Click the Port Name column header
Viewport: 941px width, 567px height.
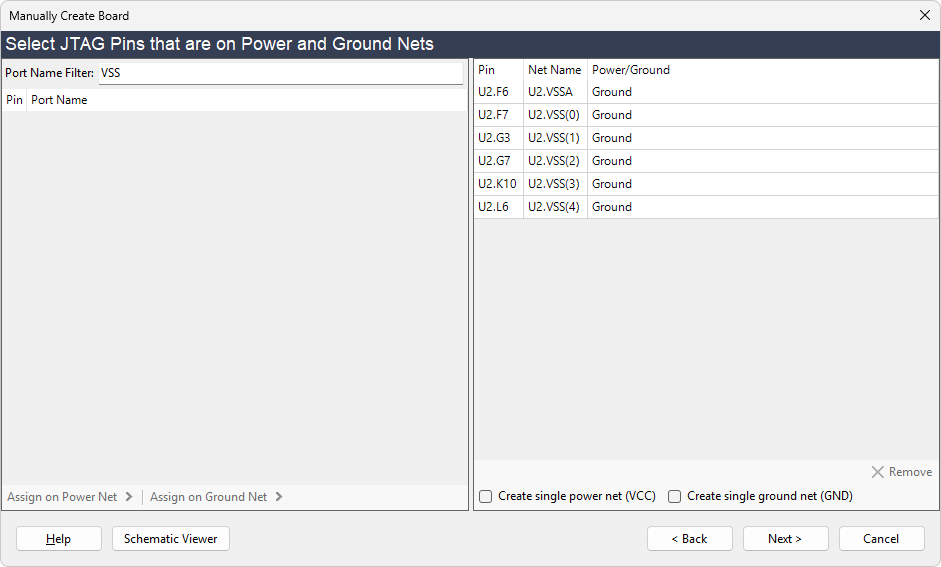[59, 100]
